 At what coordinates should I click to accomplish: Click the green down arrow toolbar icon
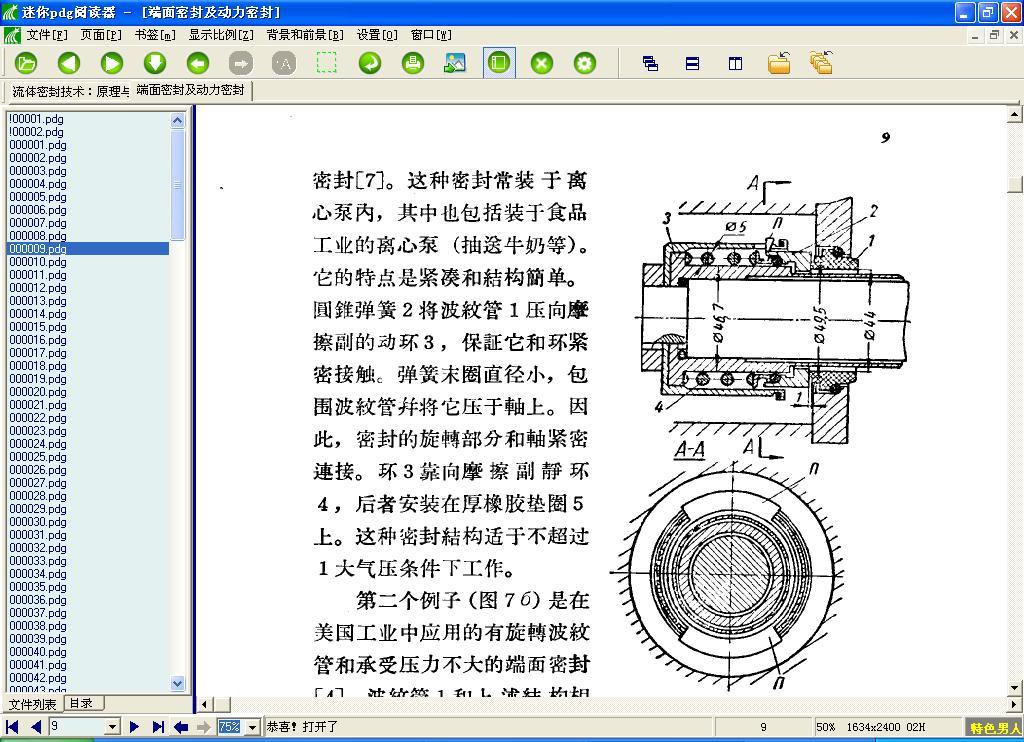pos(155,63)
